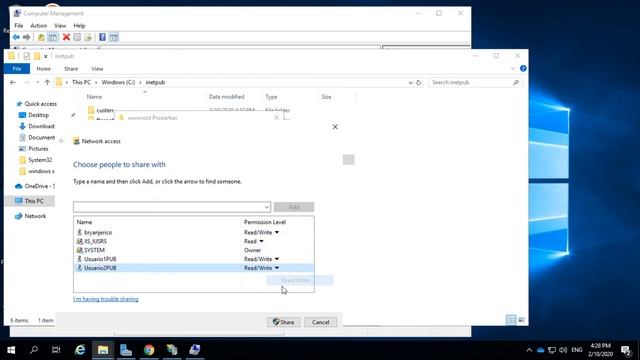Screen dimensions: 640x360
Task: Click the Share button
Action: tap(284, 322)
